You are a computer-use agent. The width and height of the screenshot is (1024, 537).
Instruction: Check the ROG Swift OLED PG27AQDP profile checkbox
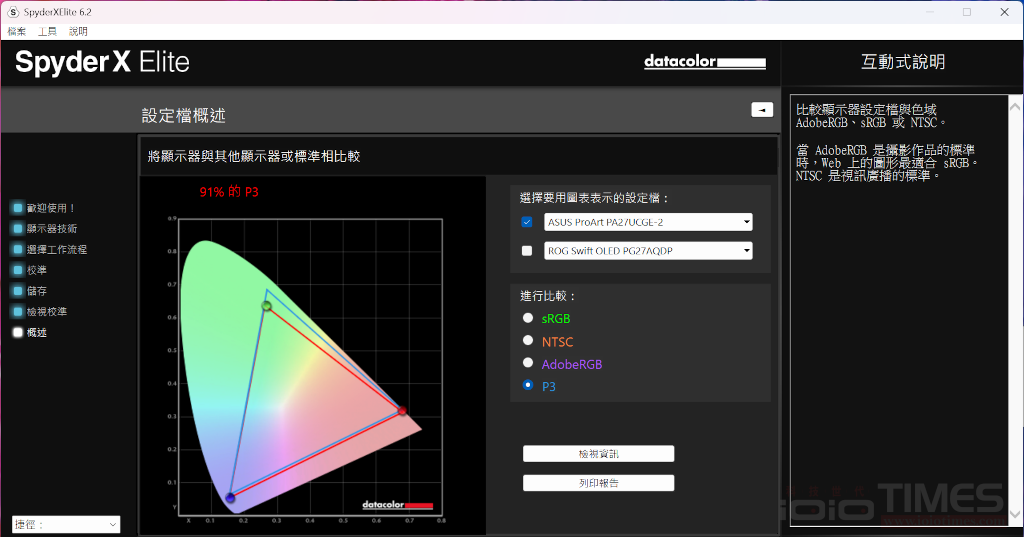click(527, 251)
